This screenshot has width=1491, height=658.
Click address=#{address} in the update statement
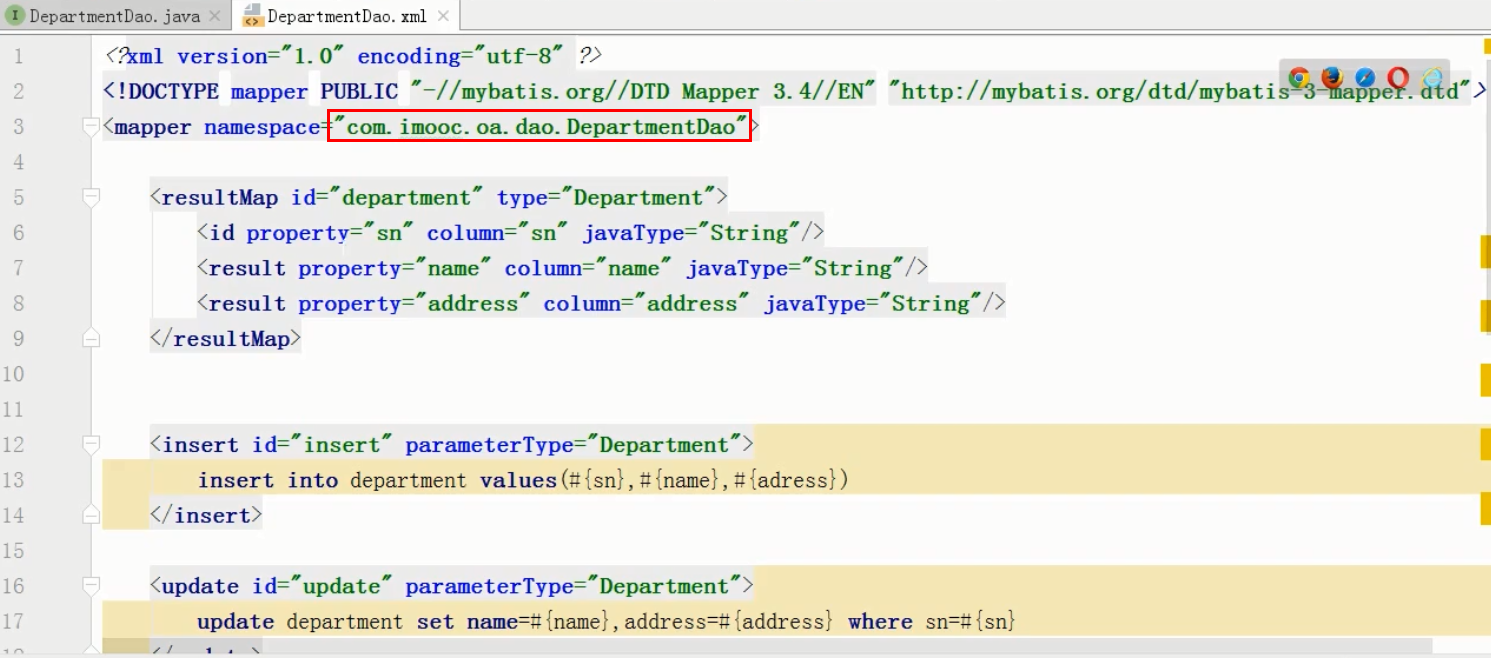coord(729,622)
